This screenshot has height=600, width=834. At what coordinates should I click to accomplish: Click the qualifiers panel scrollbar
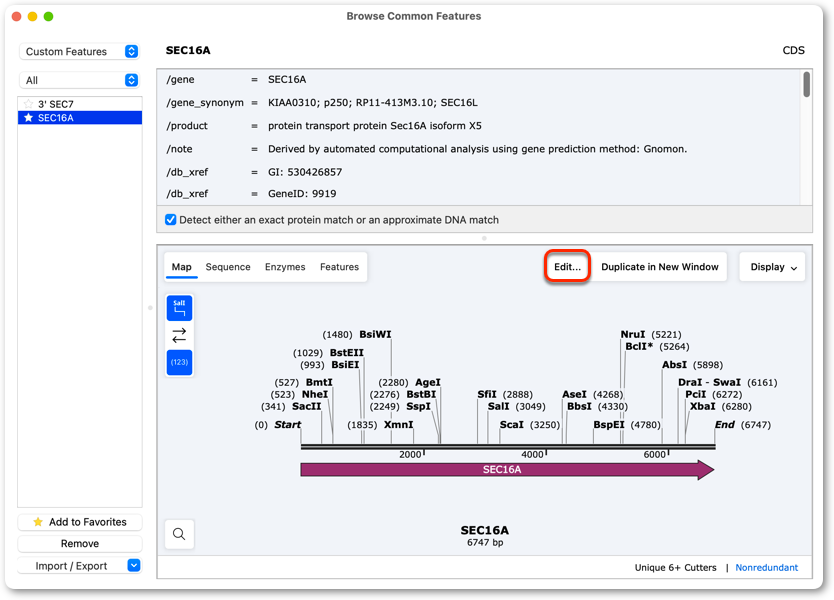click(806, 85)
